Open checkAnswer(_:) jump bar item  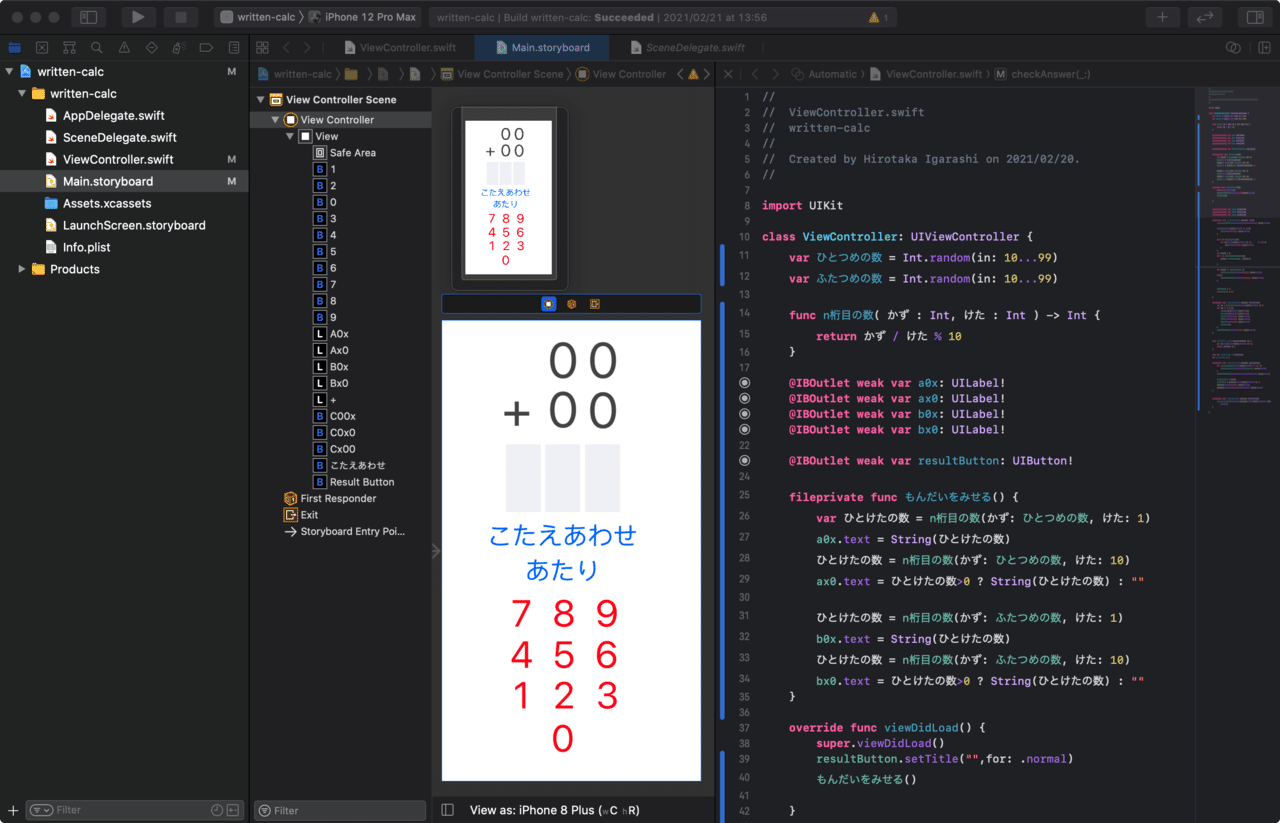pos(1042,74)
